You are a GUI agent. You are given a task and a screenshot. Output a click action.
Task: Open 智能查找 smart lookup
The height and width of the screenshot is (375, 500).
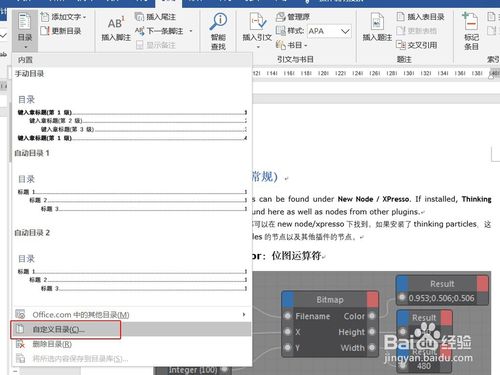218,31
